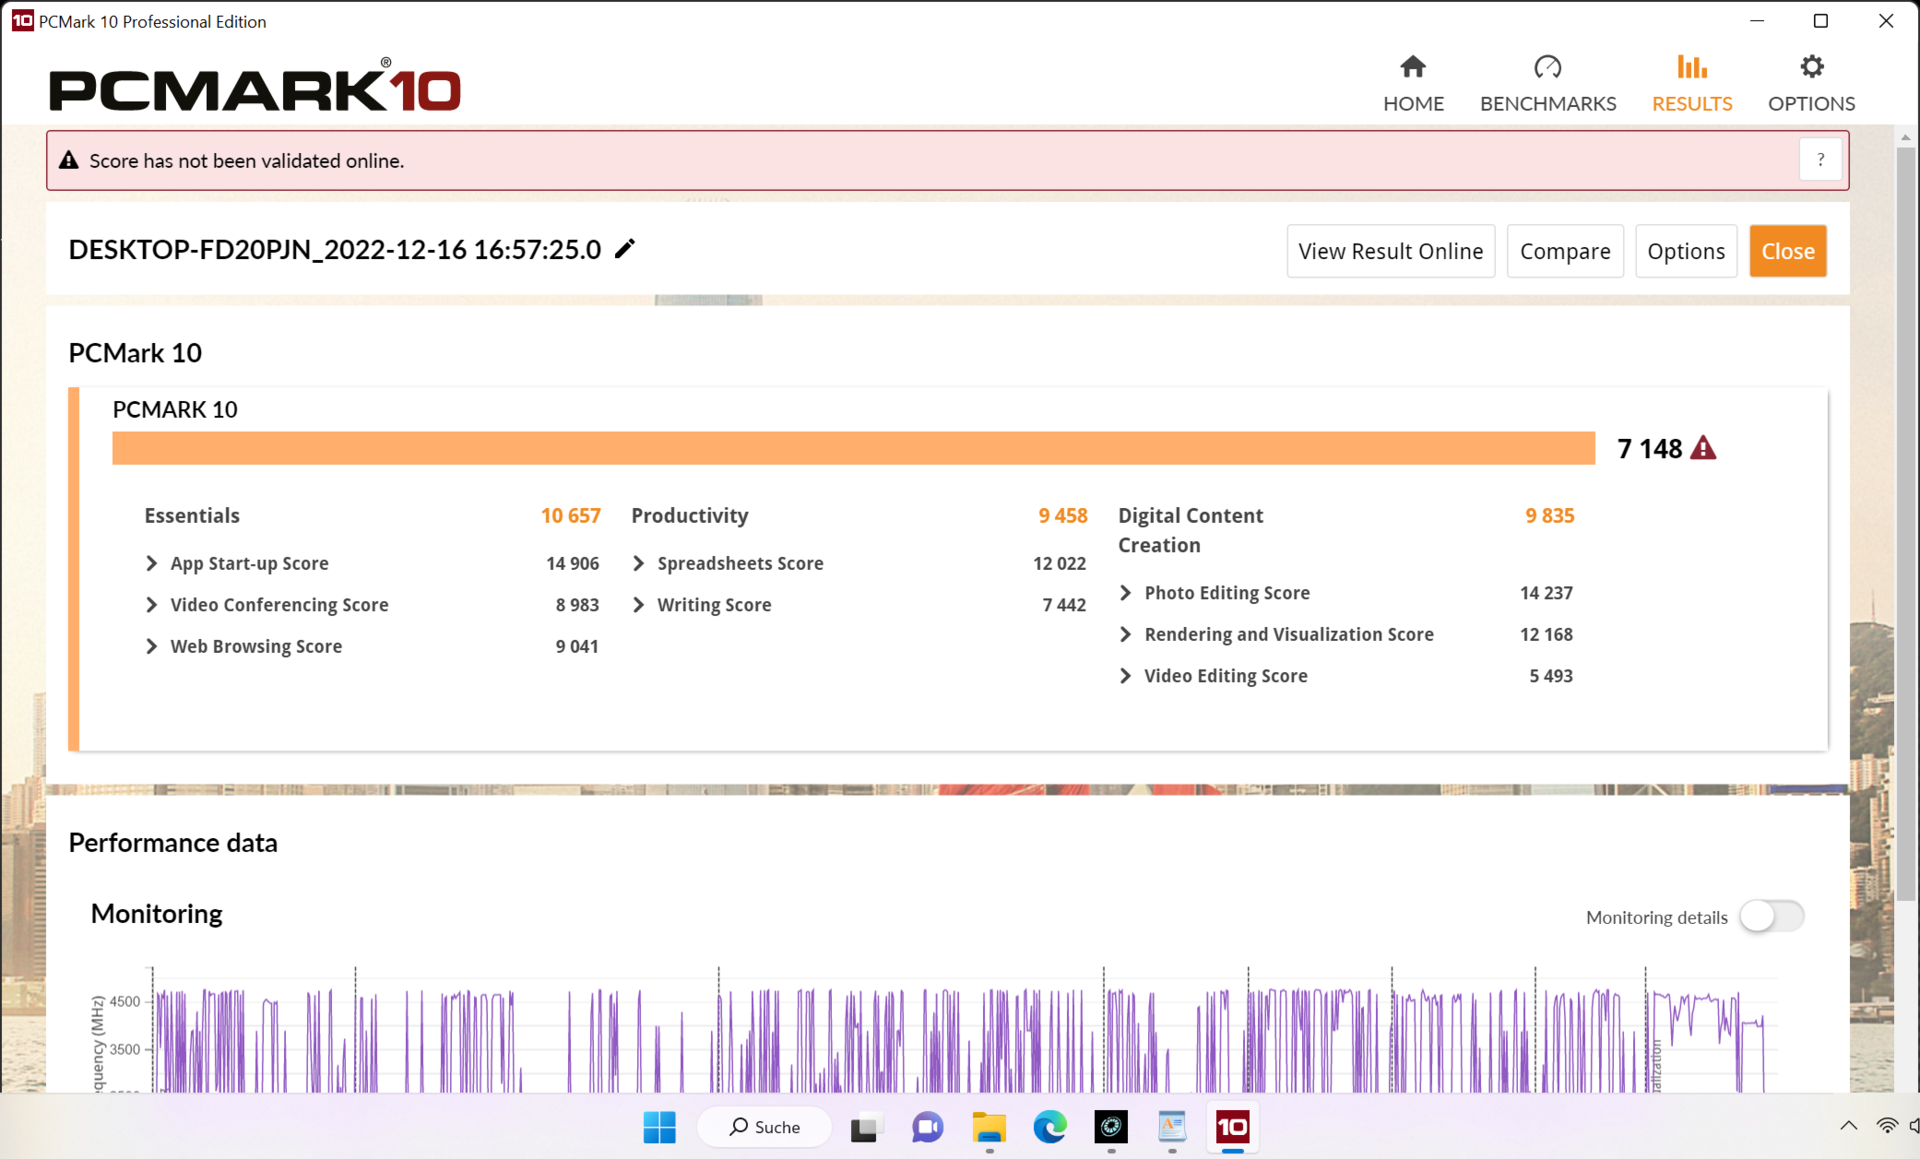Screen dimensions: 1920x1159
Task: Click the result name DESKTOP-FD20PJN text
Action: (335, 250)
